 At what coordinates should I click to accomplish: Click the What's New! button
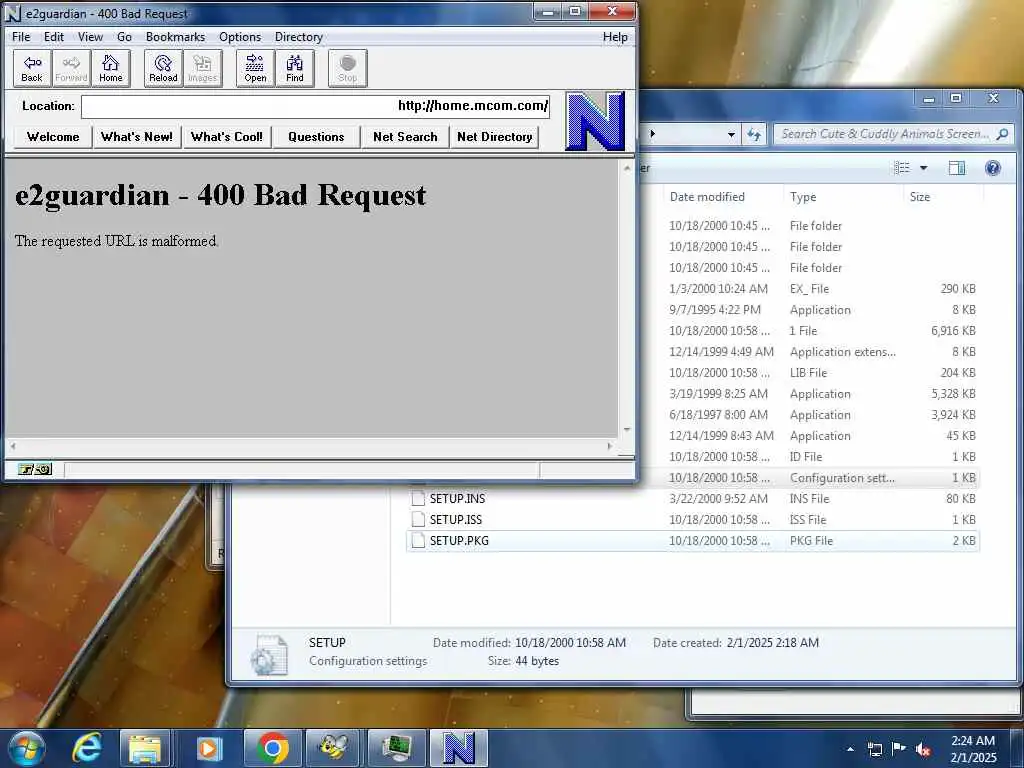click(x=136, y=137)
